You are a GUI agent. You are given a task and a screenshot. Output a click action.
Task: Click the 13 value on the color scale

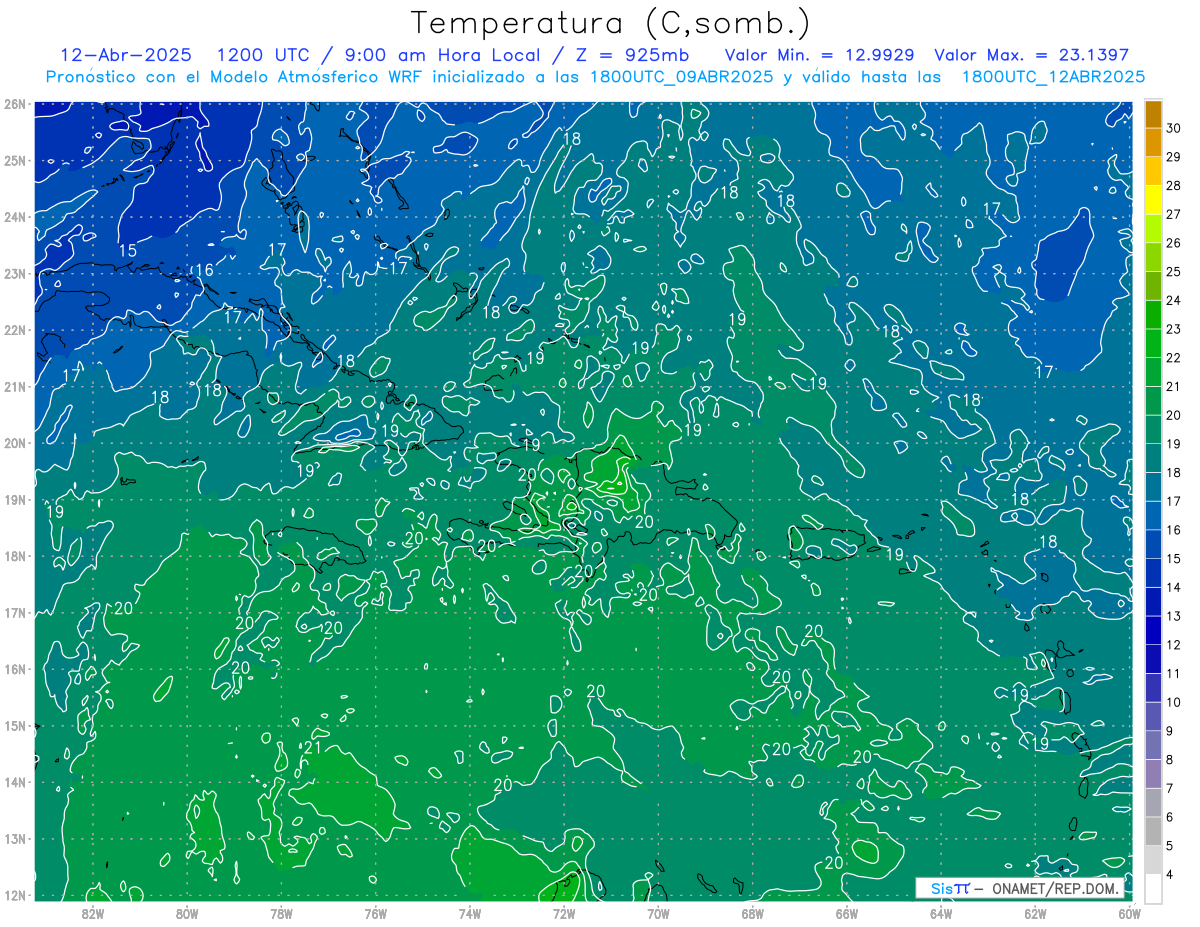click(x=1173, y=616)
